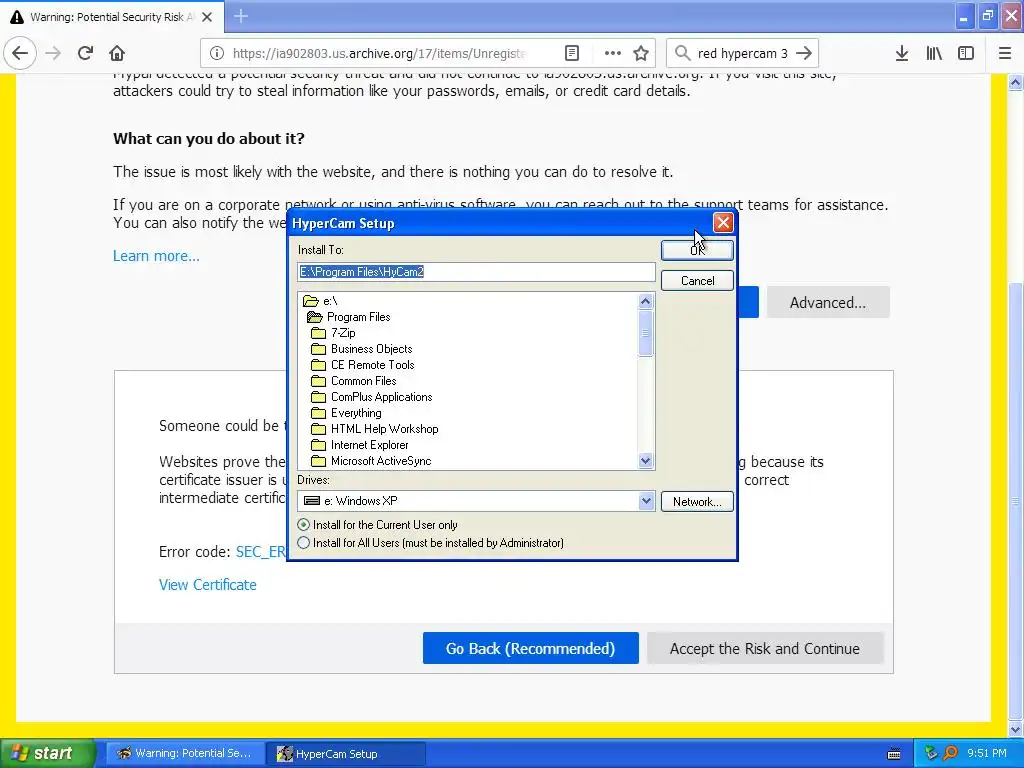Open the Drives dropdown list

coord(646,501)
